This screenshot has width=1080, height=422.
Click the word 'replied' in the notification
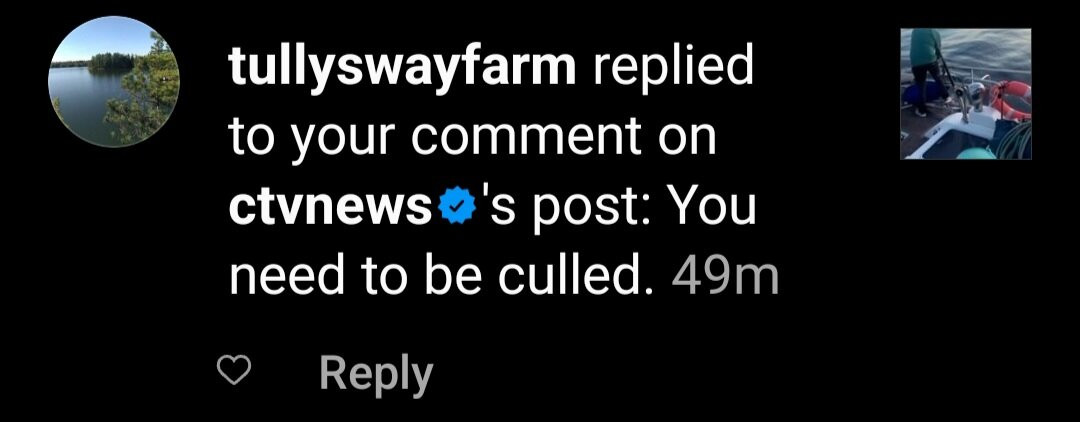click(x=672, y=67)
